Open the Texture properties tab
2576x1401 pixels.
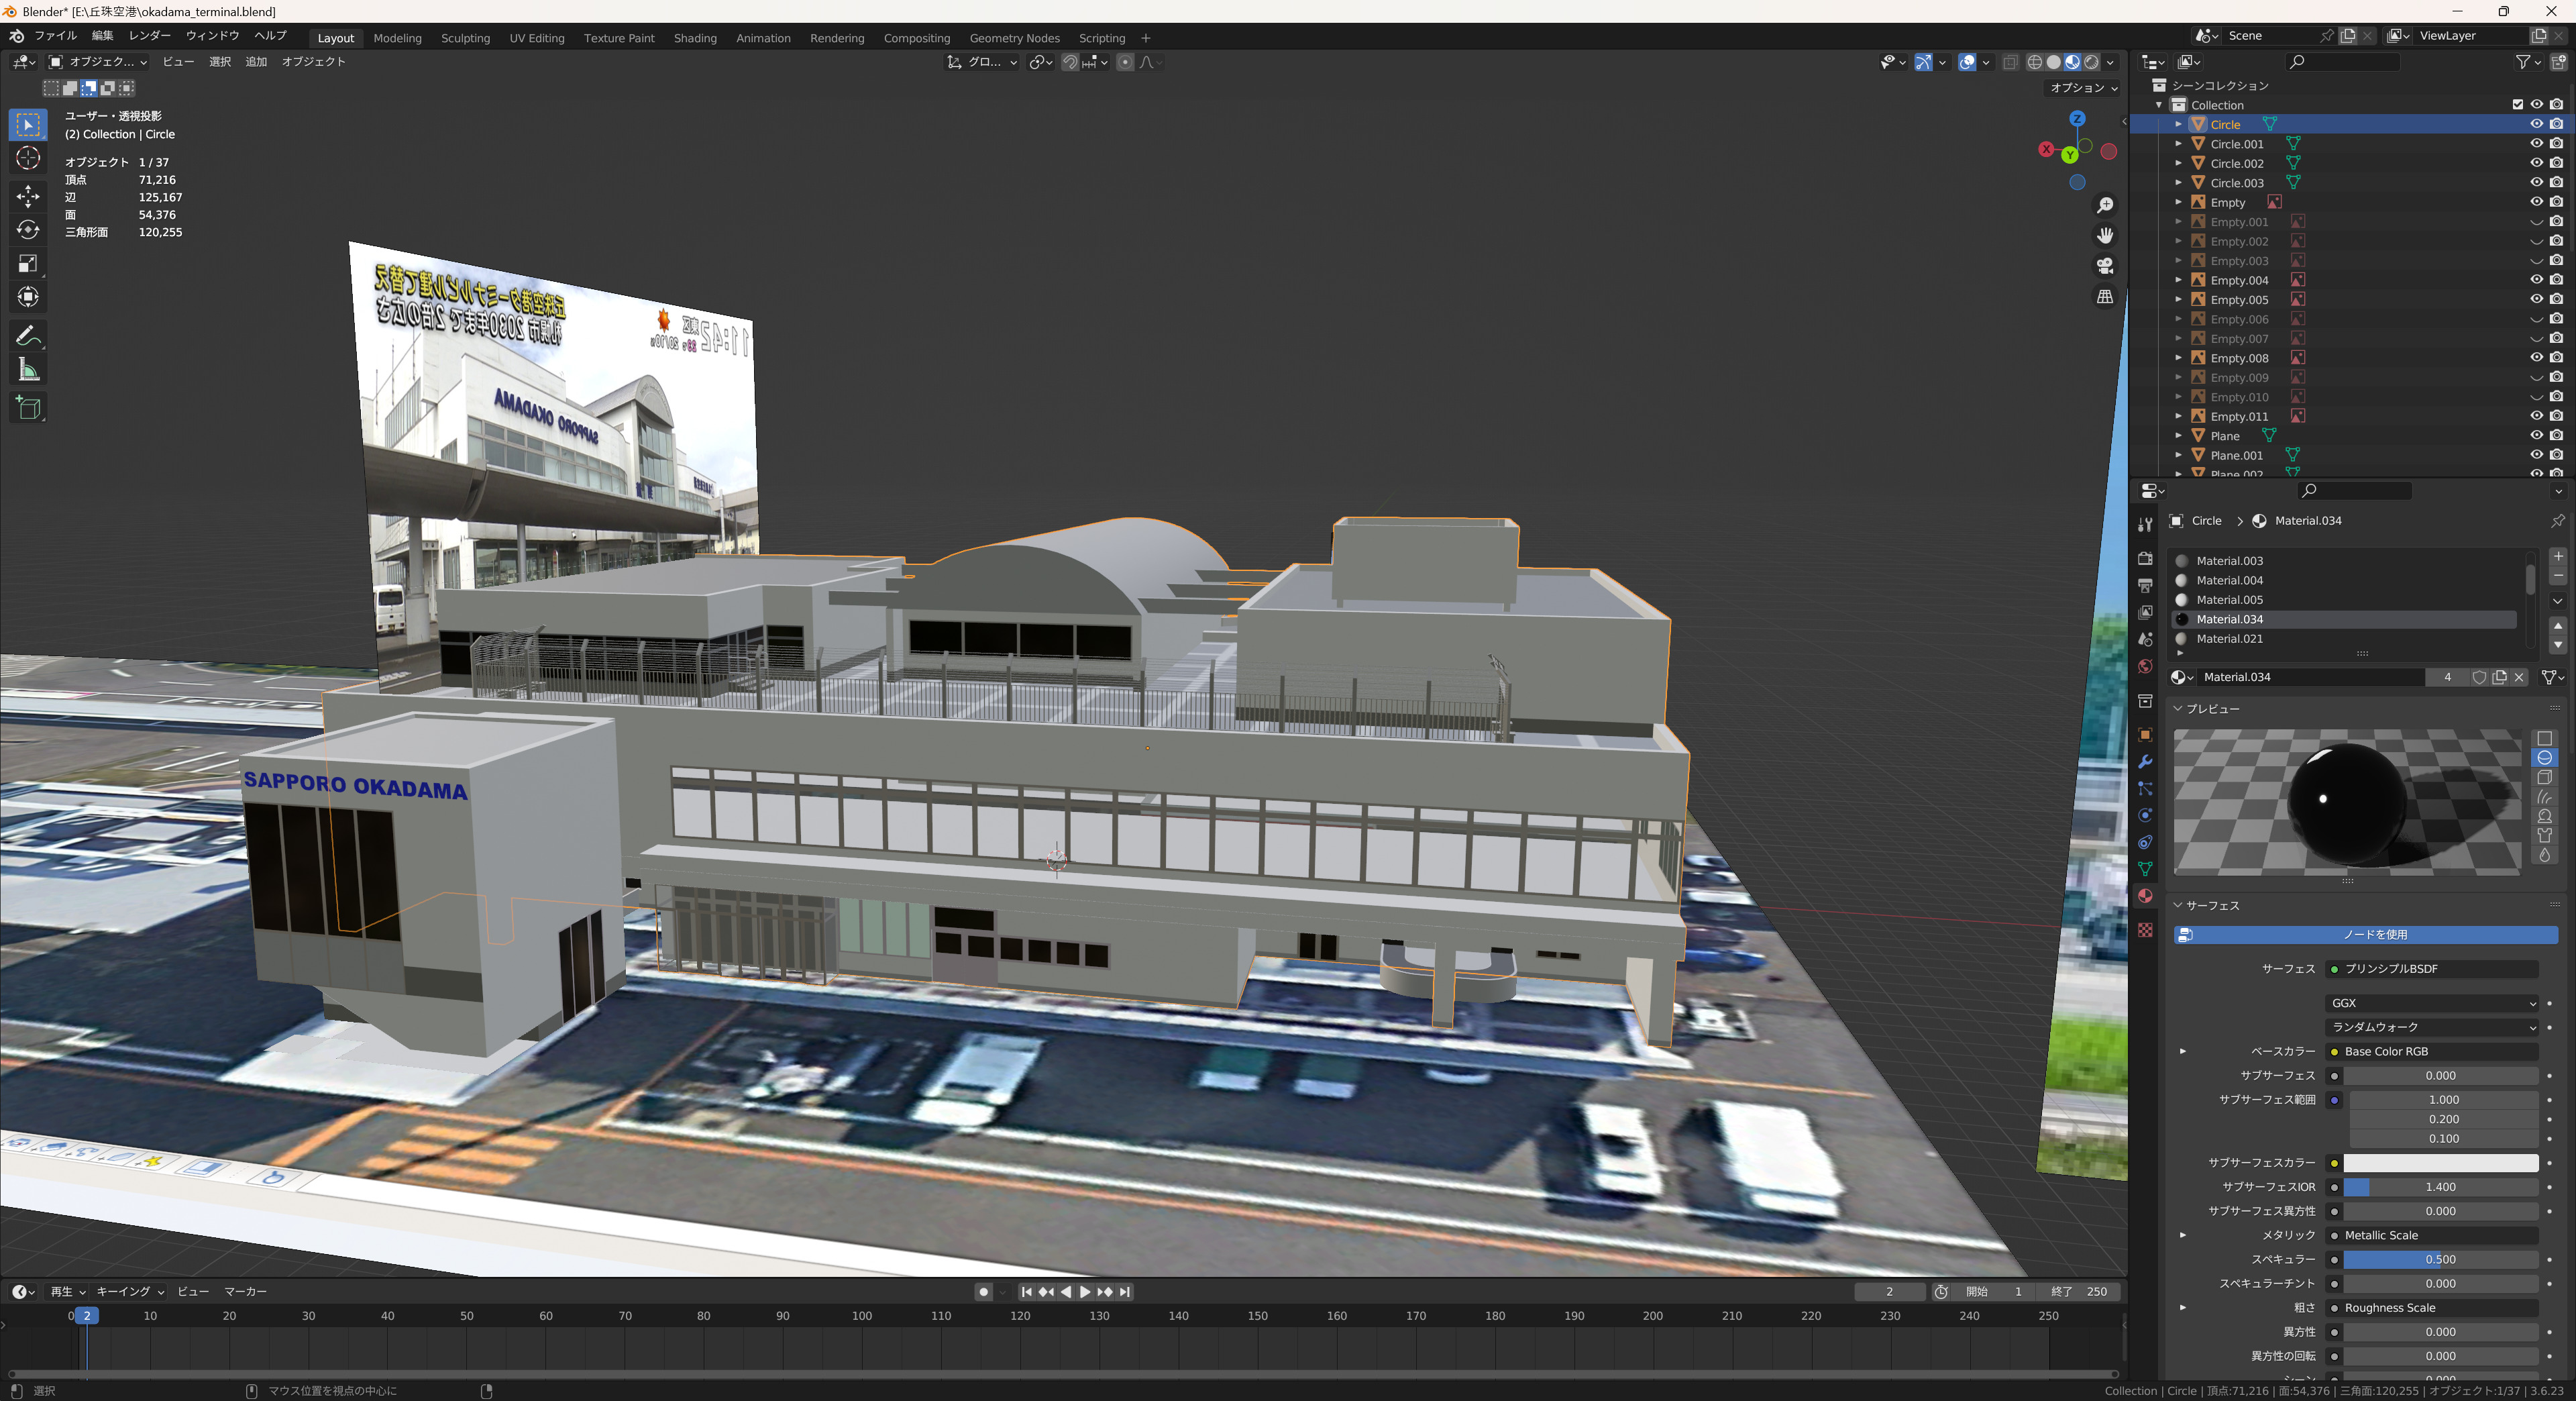[2145, 930]
